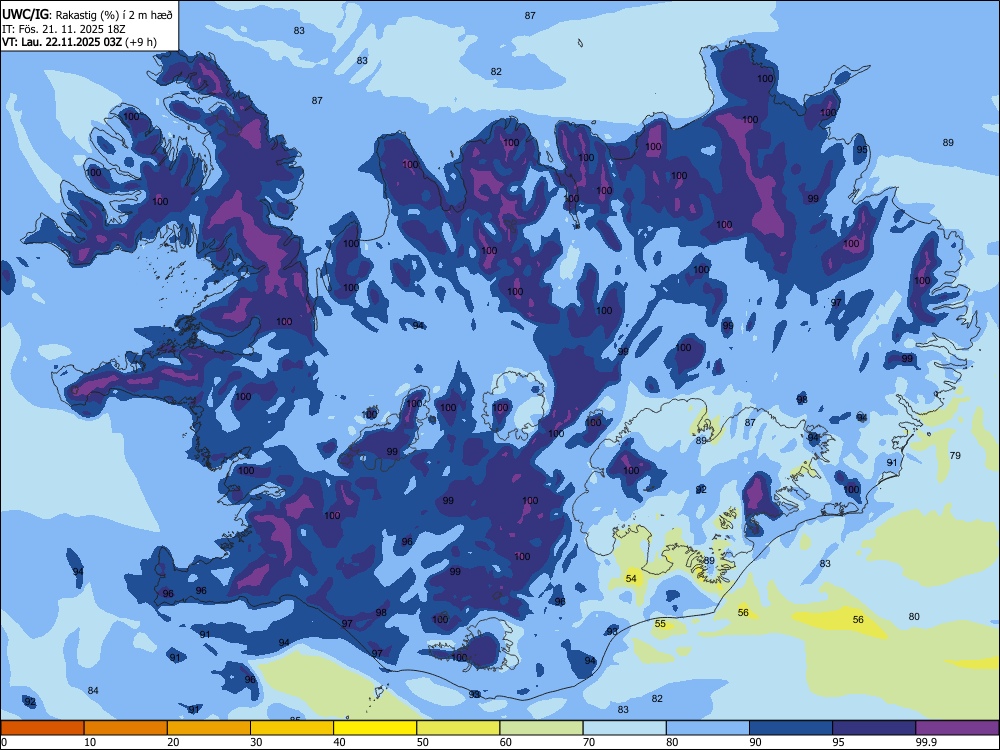The width and height of the screenshot is (1000, 750).
Task: Click the legend tick label '90'
Action: (x=755, y=742)
